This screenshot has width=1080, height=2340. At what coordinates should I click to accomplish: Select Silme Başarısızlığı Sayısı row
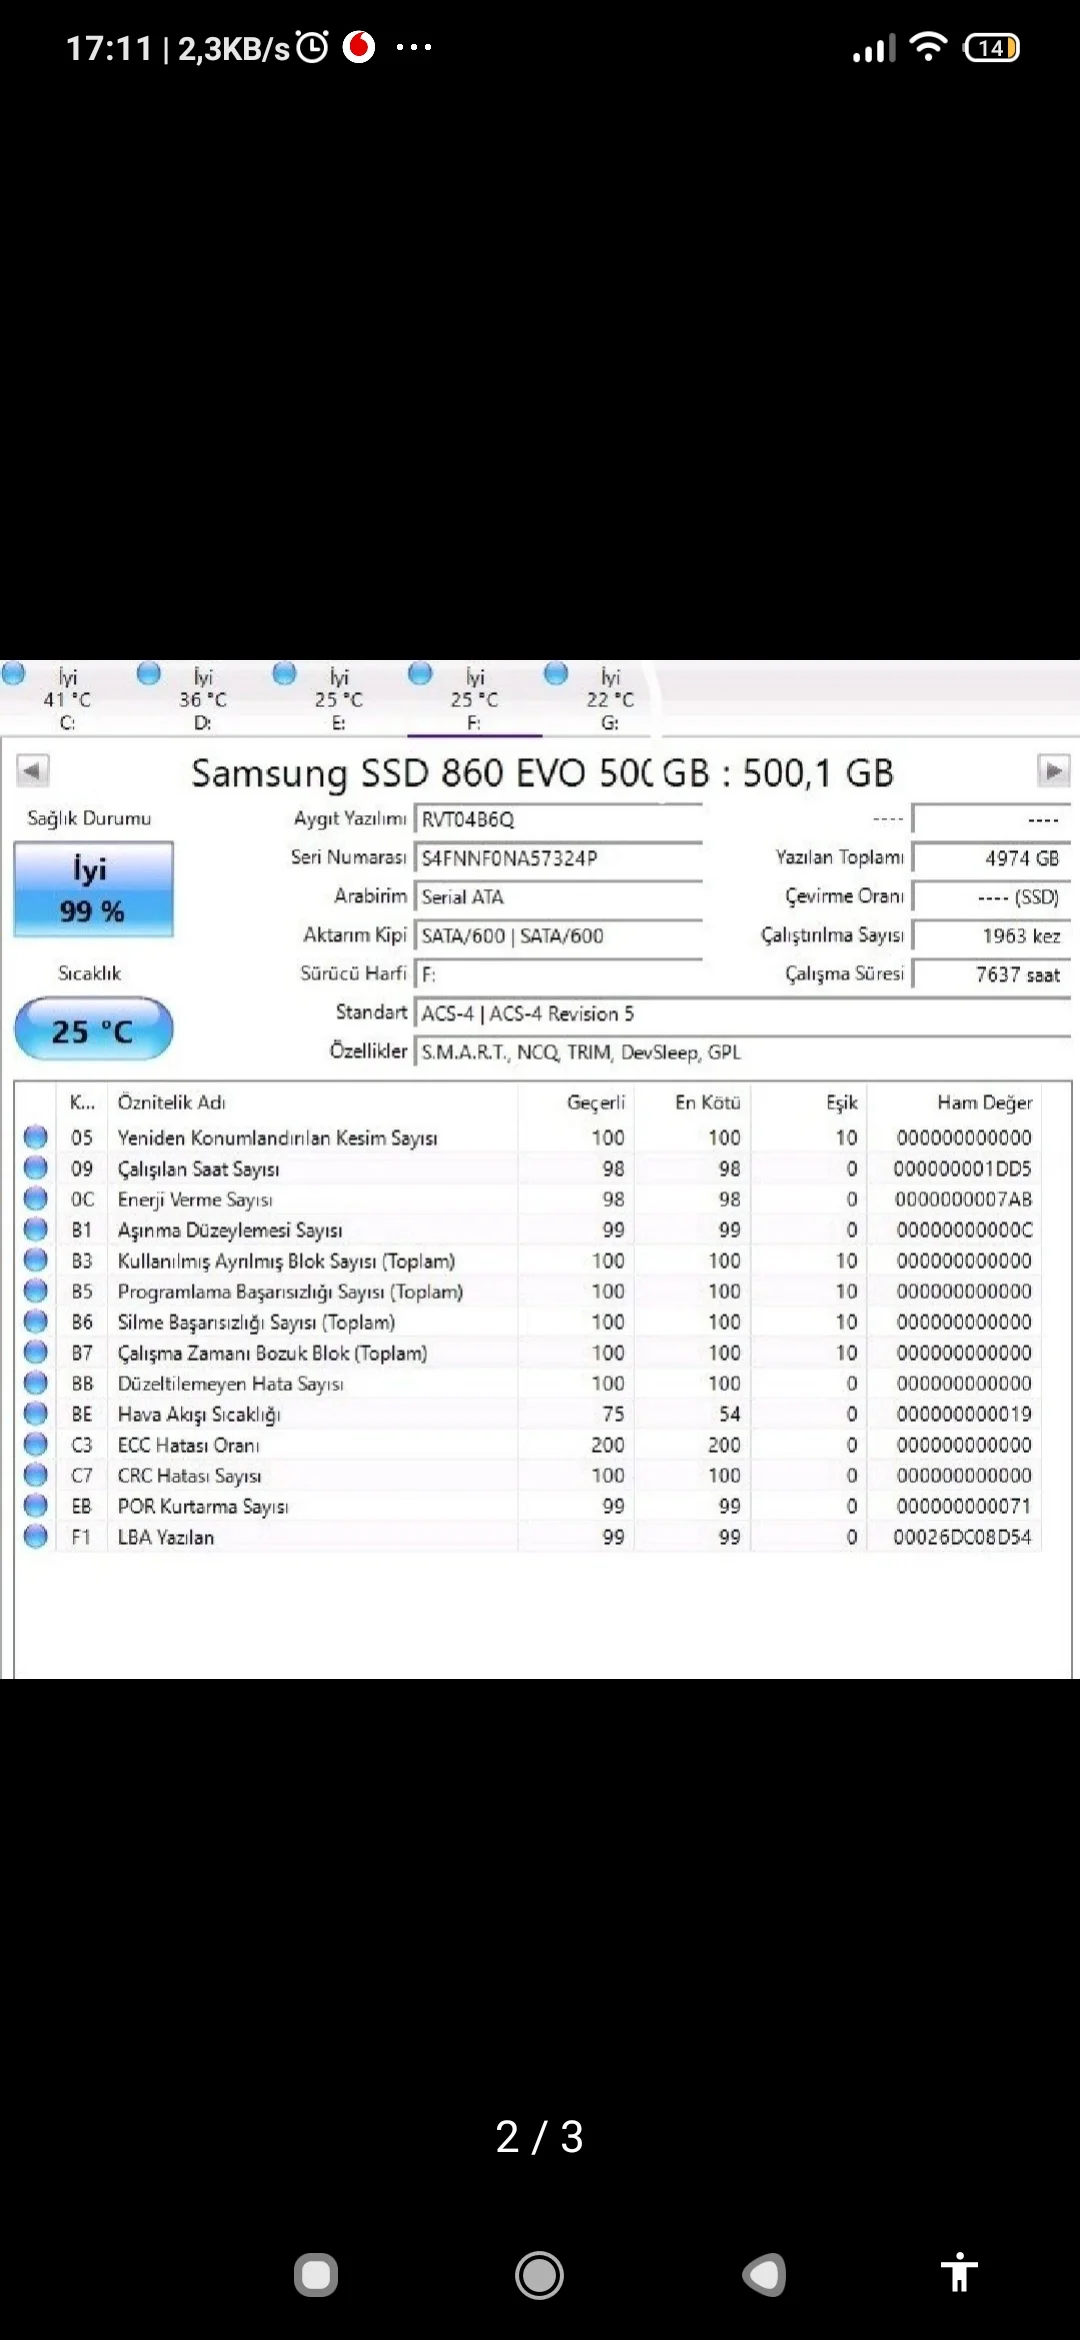(529, 1321)
